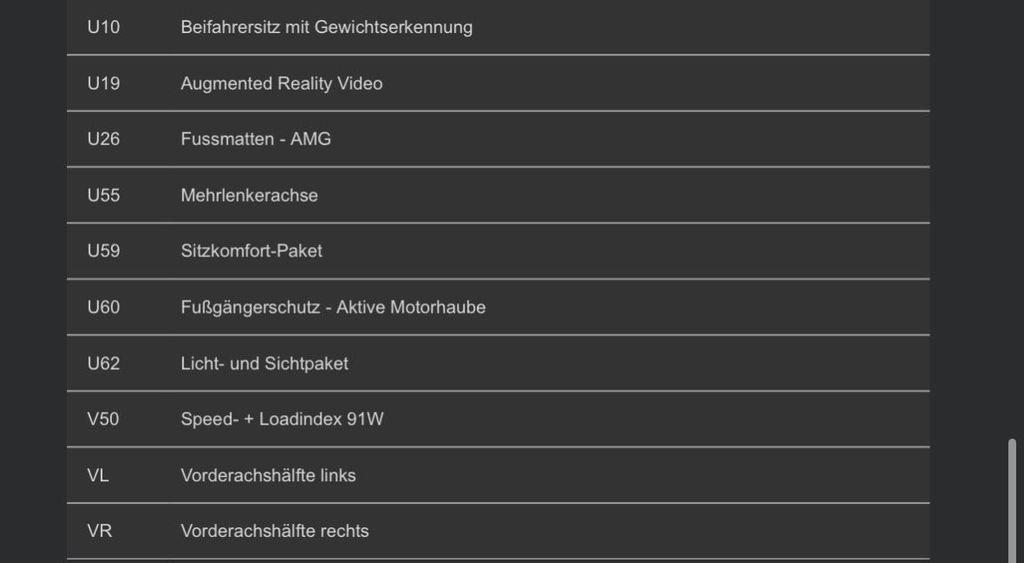Click the U19 option code
Image resolution: width=1024 pixels, height=563 pixels.
coord(103,83)
